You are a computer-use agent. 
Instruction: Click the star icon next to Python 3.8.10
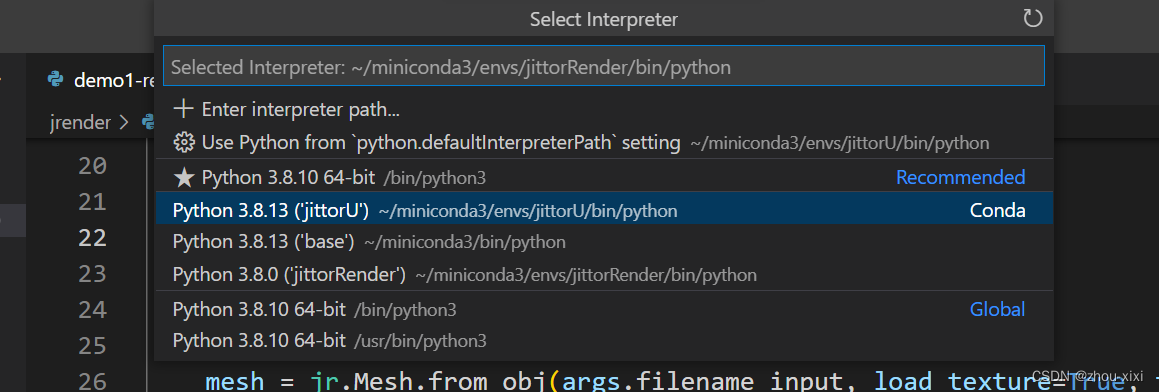183,177
